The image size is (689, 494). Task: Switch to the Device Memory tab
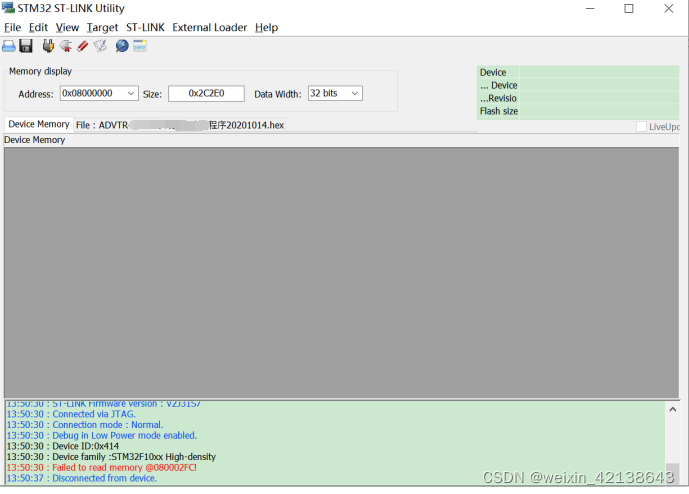click(39, 124)
